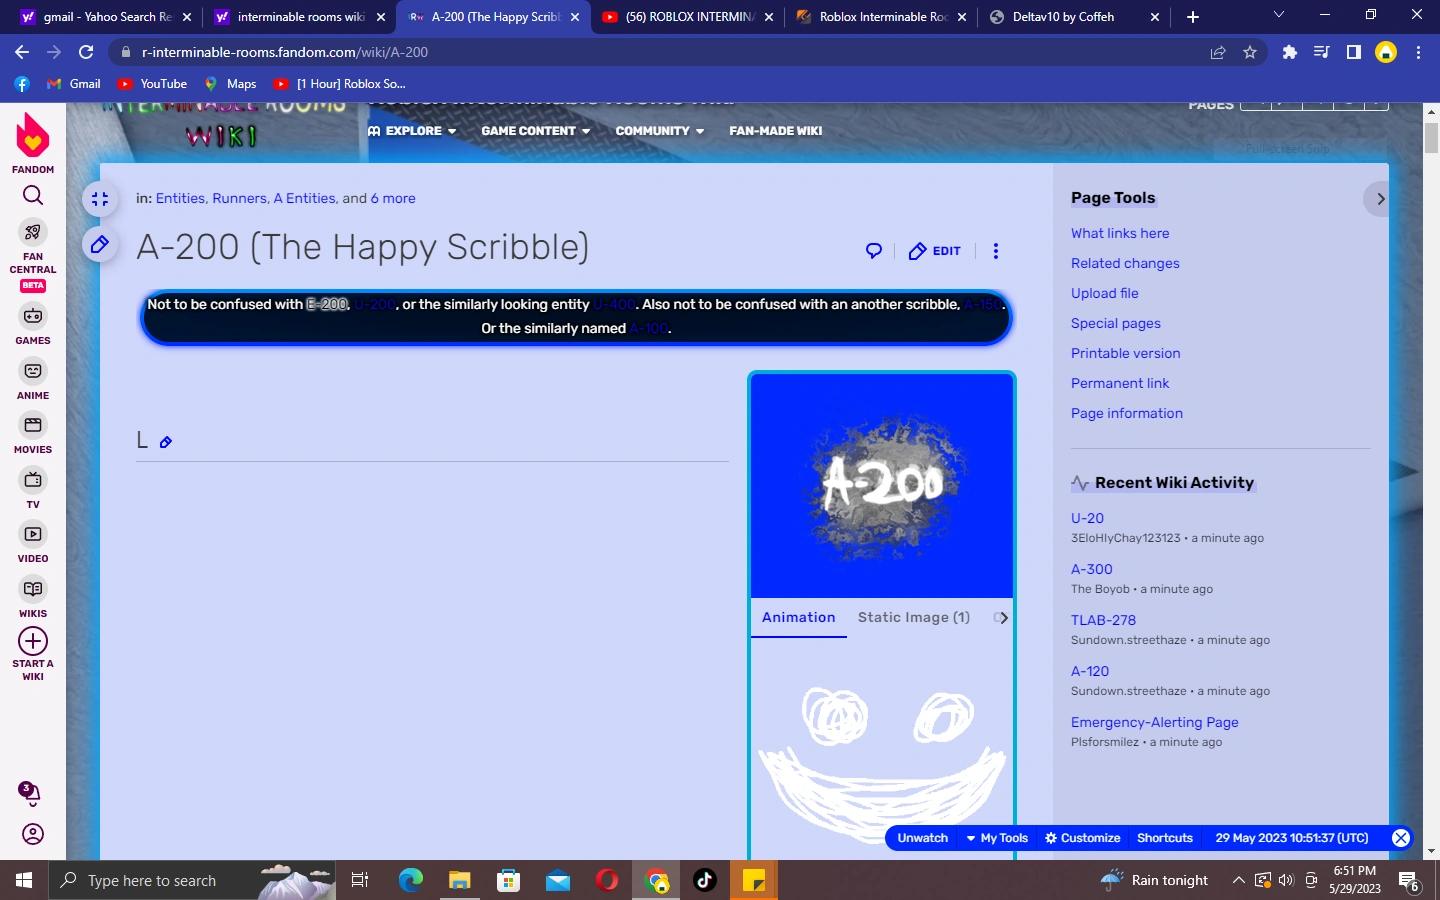This screenshot has width=1440, height=900.
Task: Open Microsoft Edge from the taskbar
Action: coord(410,880)
